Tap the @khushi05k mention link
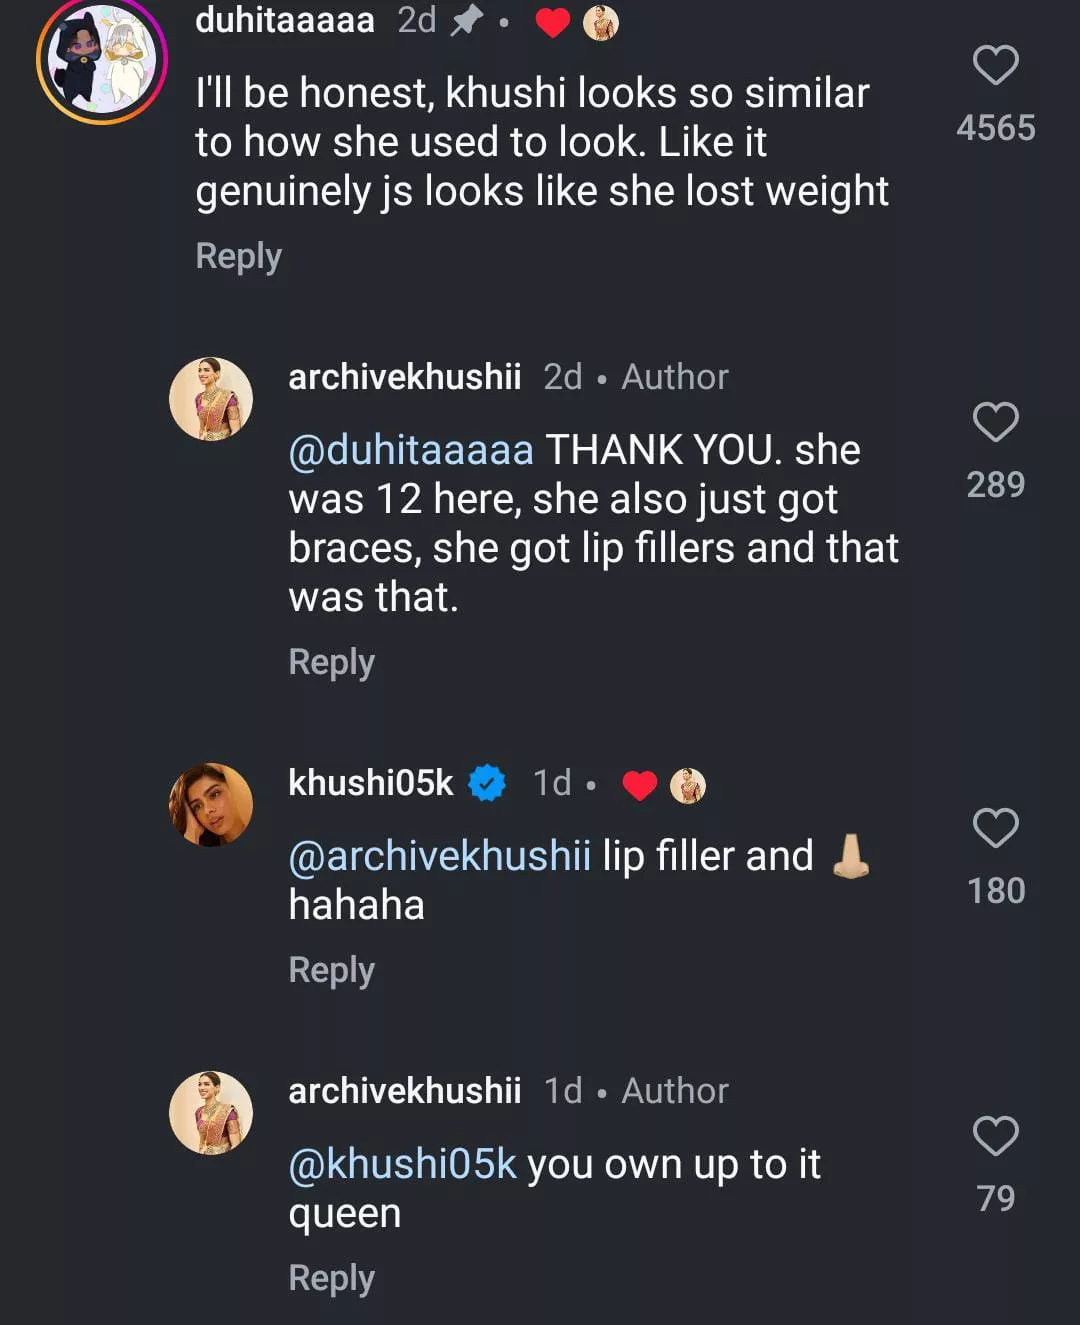 coord(402,1164)
